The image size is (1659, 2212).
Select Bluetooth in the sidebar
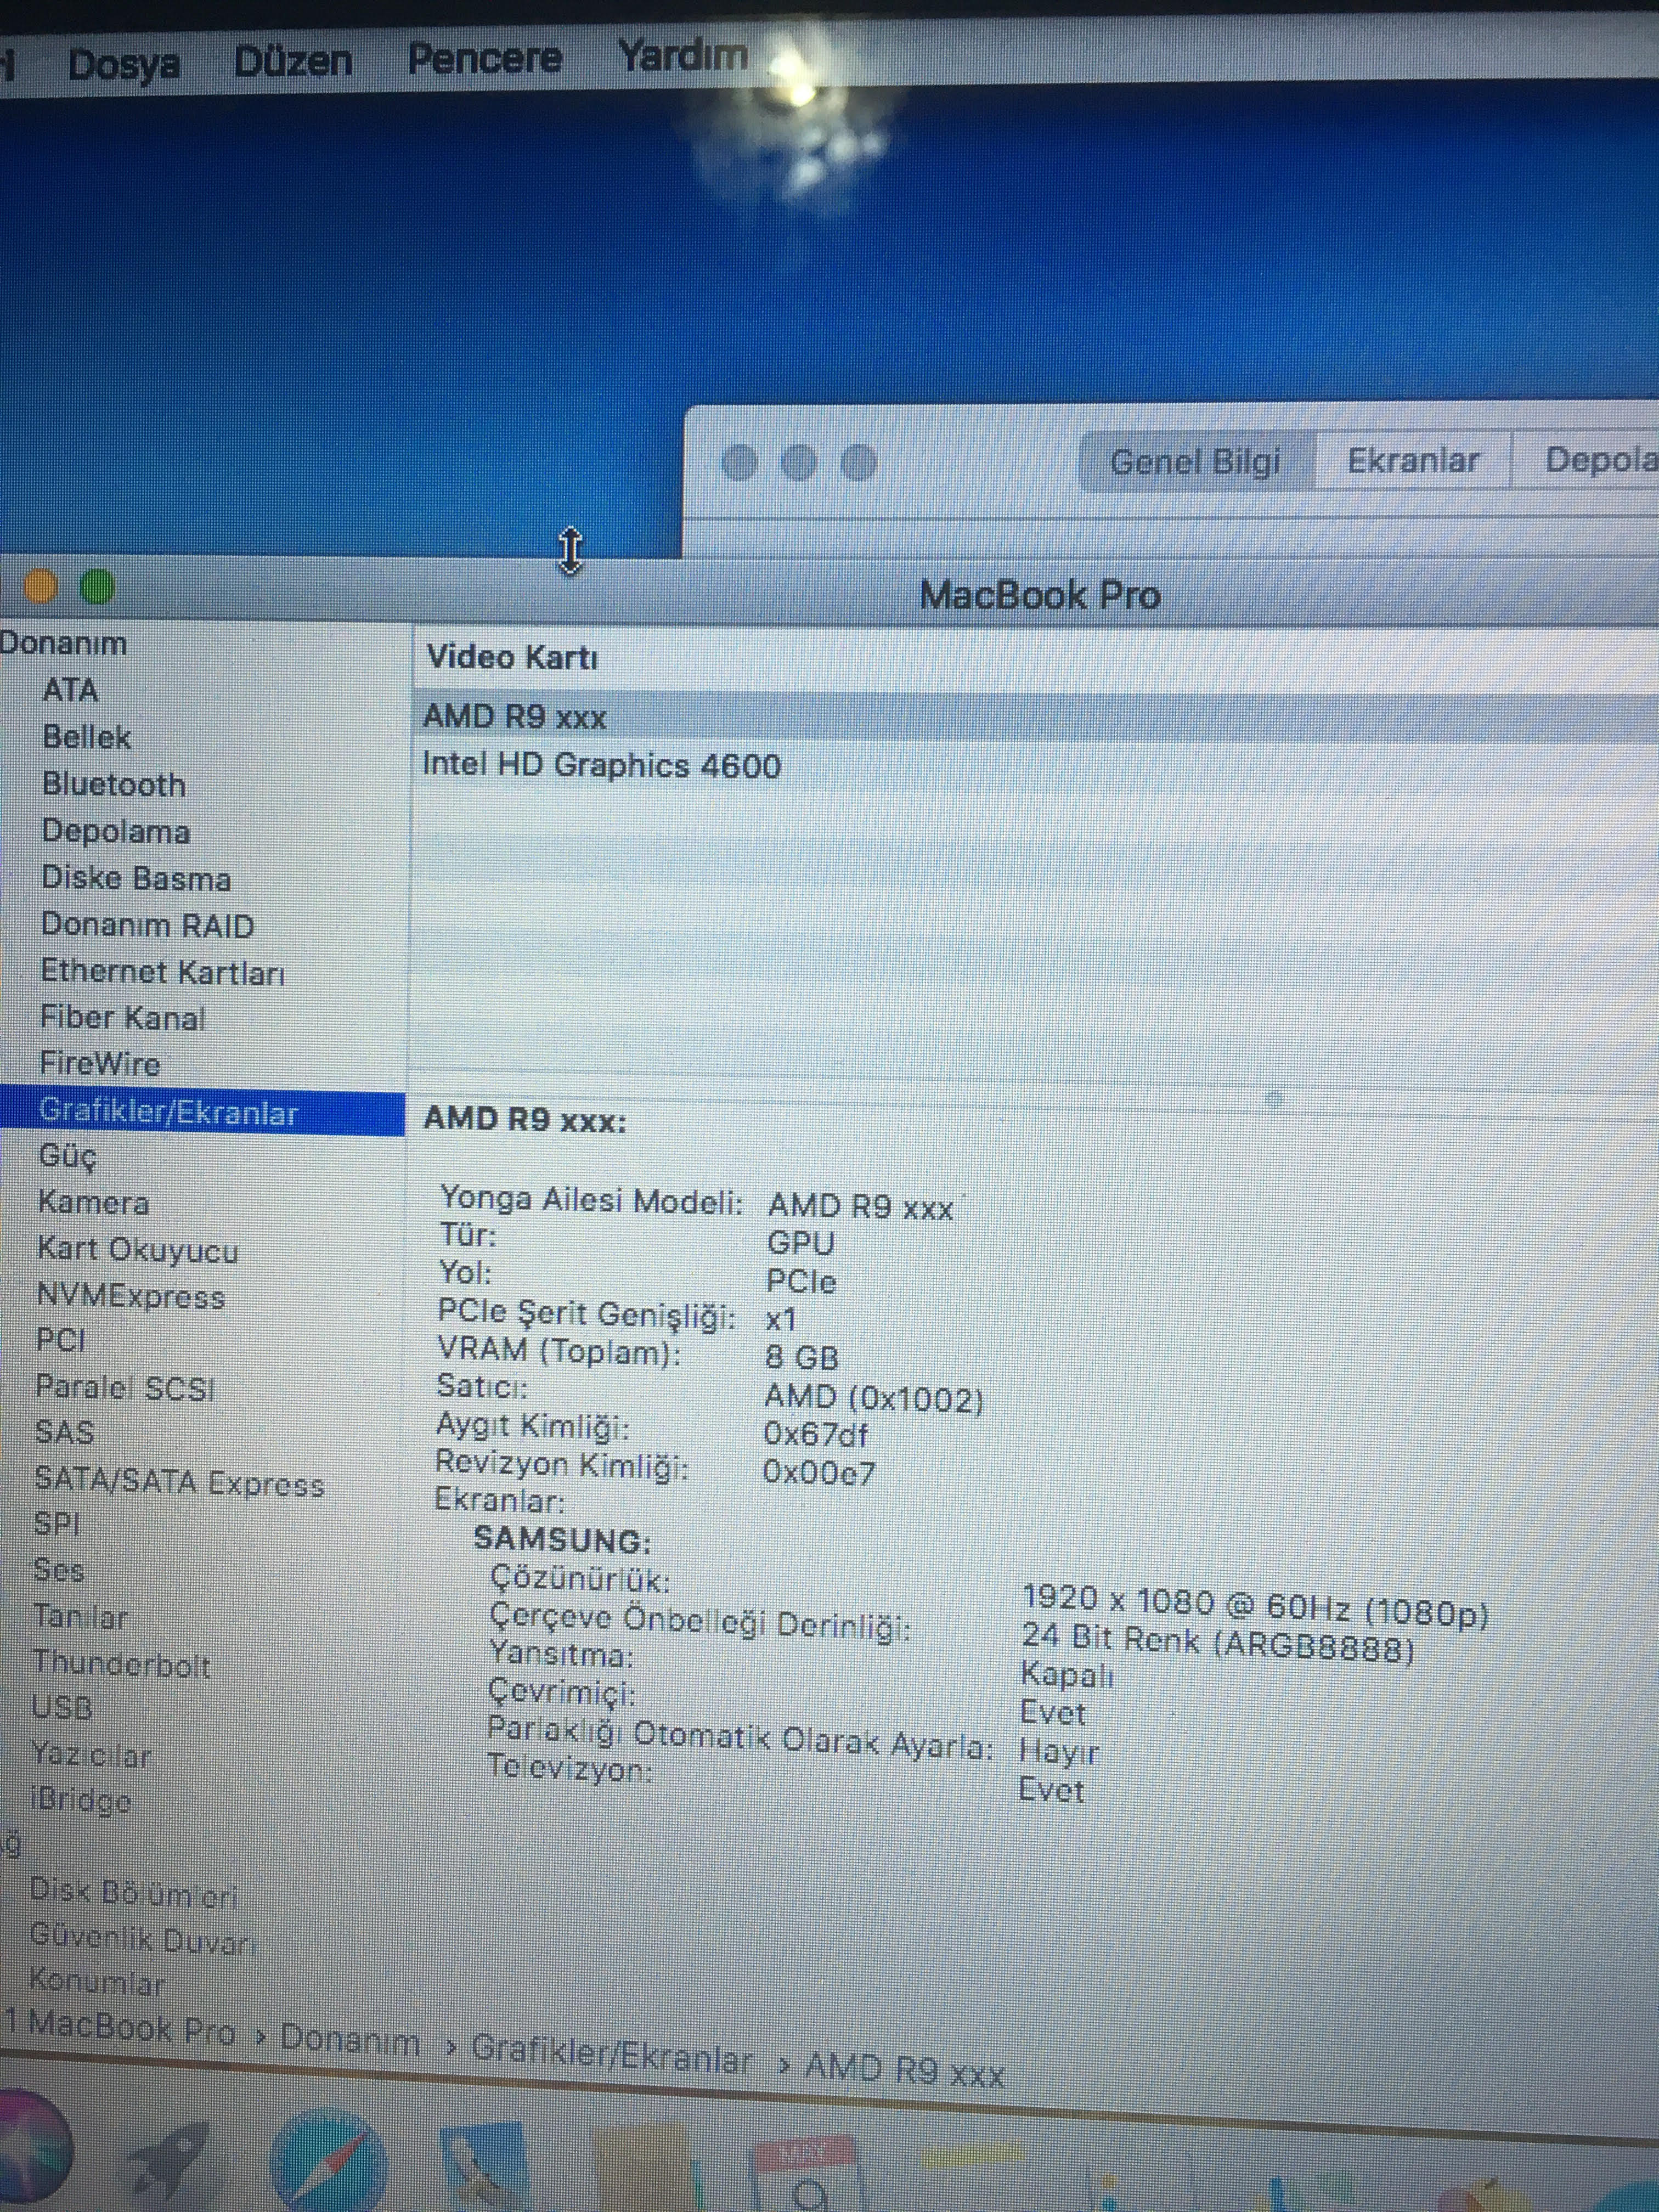click(113, 784)
